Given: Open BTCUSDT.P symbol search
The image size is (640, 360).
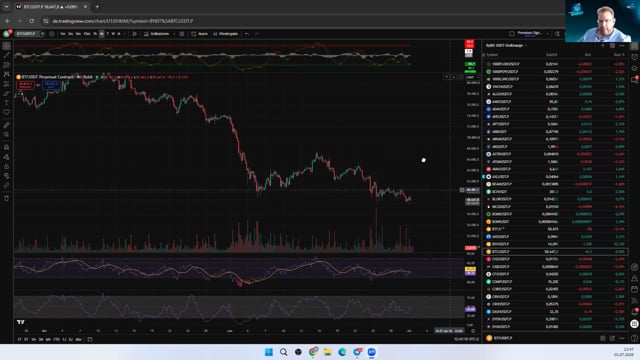Looking at the screenshot, I should click(x=27, y=34).
